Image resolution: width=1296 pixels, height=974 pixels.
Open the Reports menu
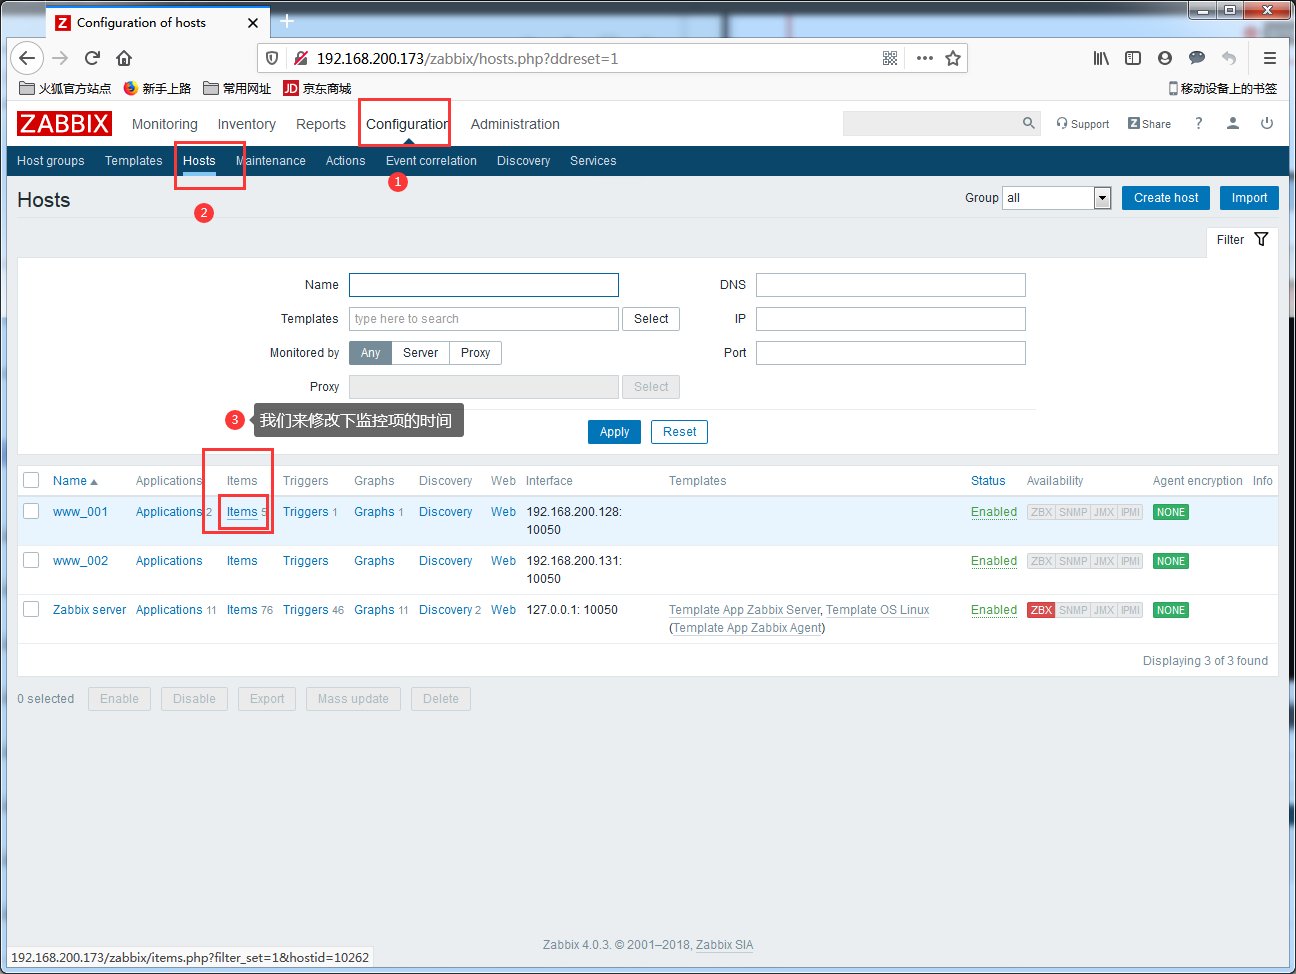321,124
